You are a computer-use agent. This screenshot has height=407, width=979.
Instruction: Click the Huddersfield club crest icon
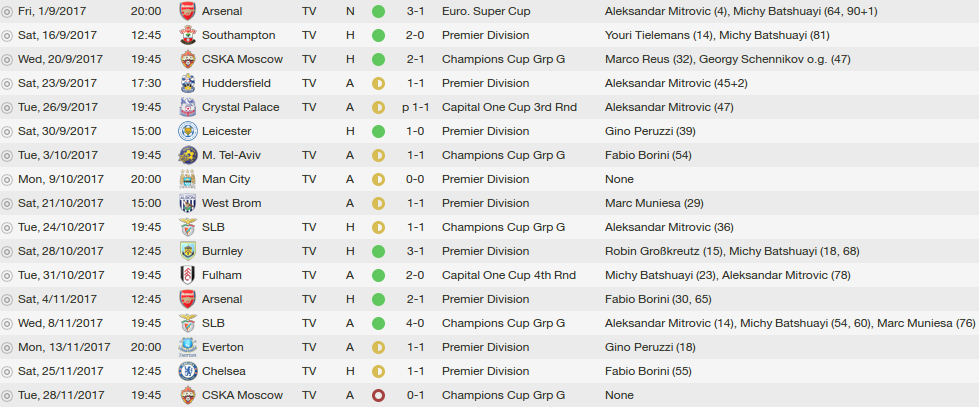(188, 84)
